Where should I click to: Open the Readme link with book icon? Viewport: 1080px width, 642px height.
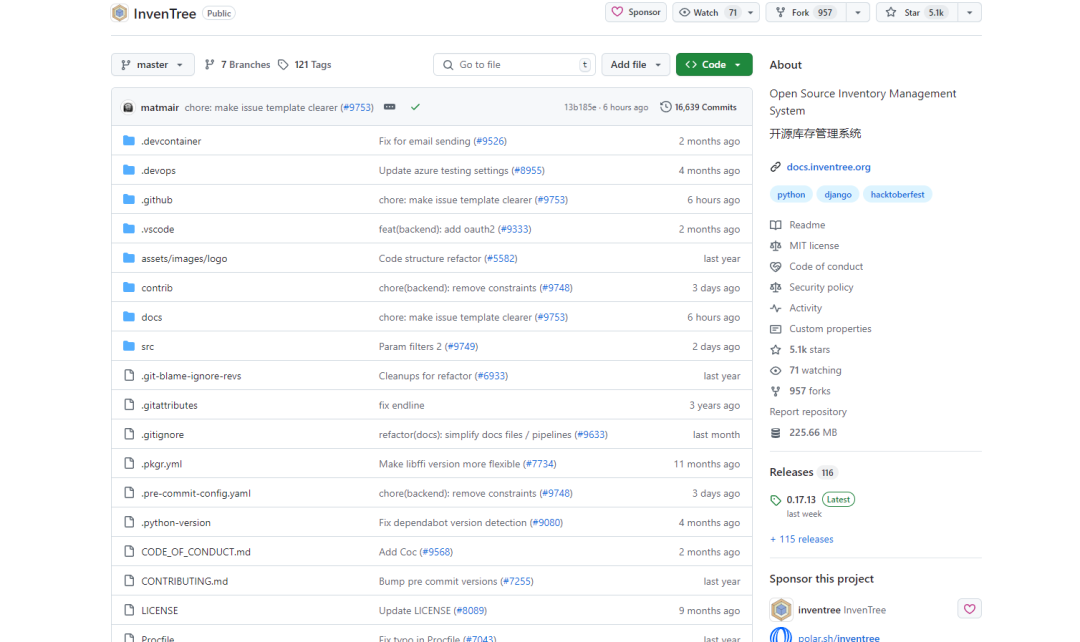click(798, 225)
